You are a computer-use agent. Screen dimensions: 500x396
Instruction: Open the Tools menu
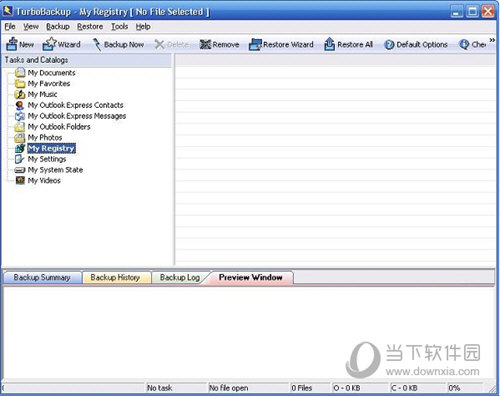point(119,26)
